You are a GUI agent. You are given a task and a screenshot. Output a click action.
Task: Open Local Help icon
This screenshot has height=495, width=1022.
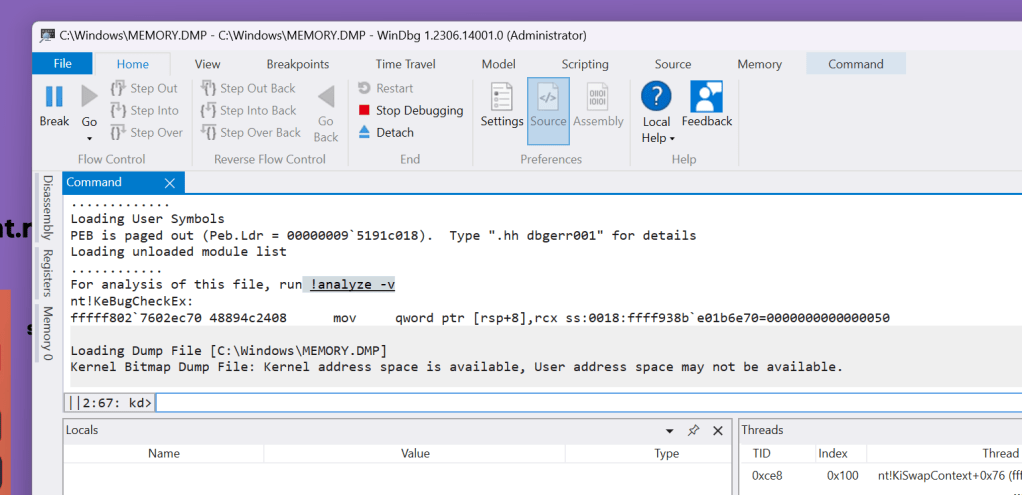click(656, 97)
